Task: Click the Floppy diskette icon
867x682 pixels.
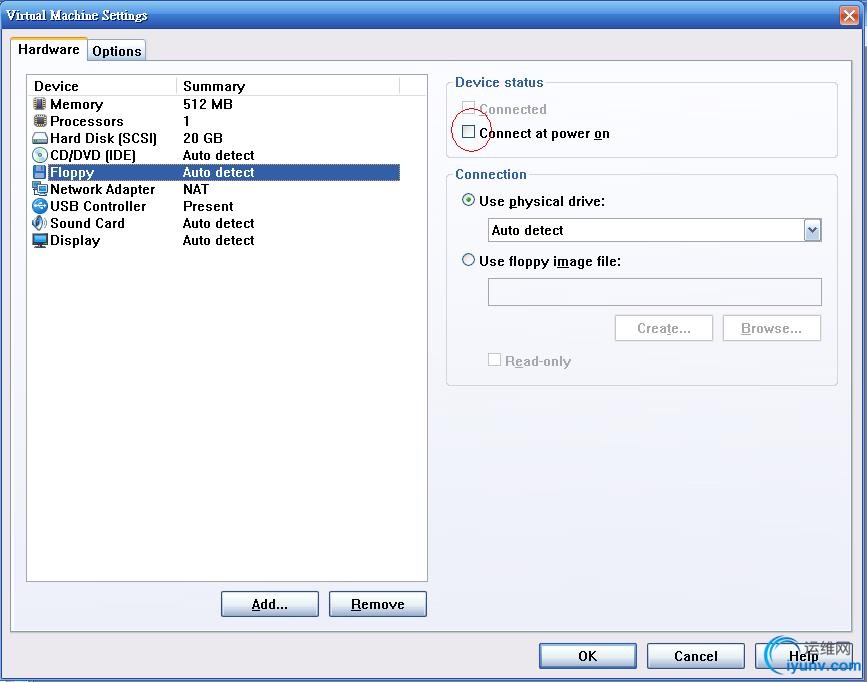Action: pyautogui.click(x=39, y=172)
